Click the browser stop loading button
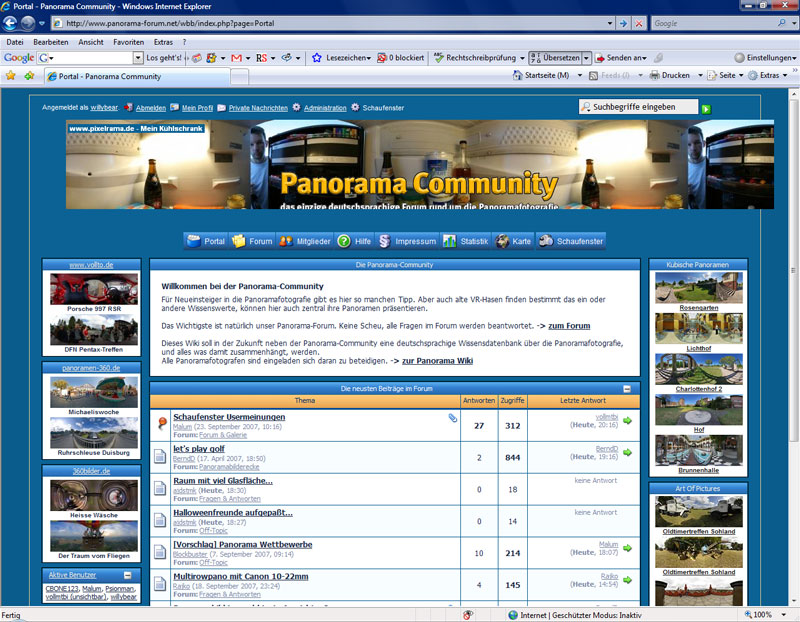 pyautogui.click(x=638, y=22)
